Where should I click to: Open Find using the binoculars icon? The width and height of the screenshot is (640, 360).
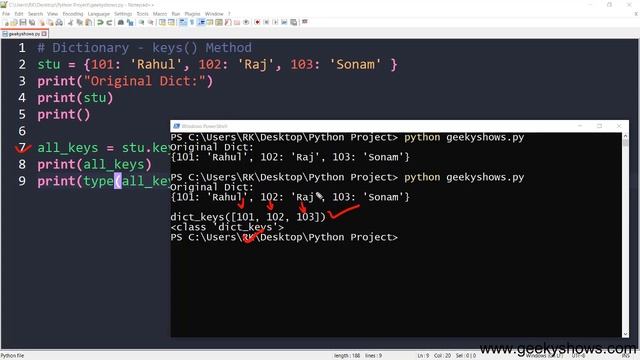(121, 22)
